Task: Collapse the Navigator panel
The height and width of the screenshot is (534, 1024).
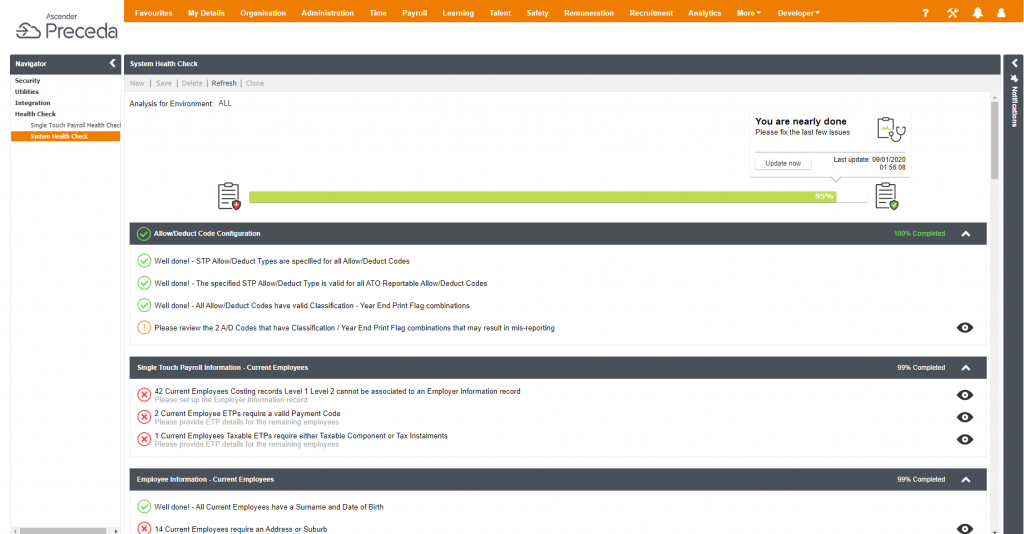Action: 112,63
